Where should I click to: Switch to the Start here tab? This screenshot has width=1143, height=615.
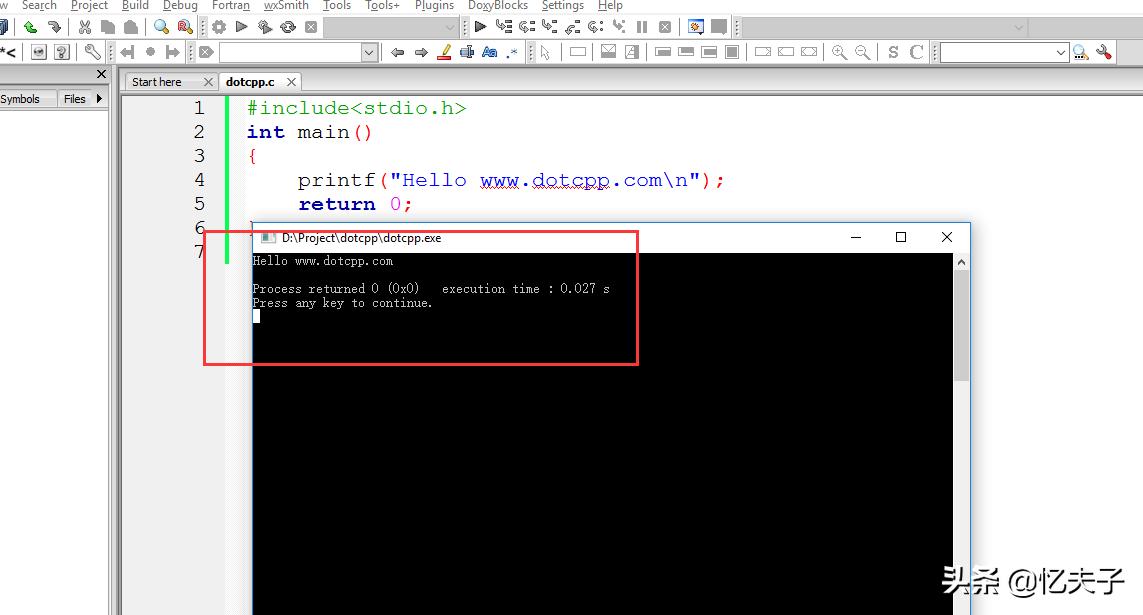(155, 82)
